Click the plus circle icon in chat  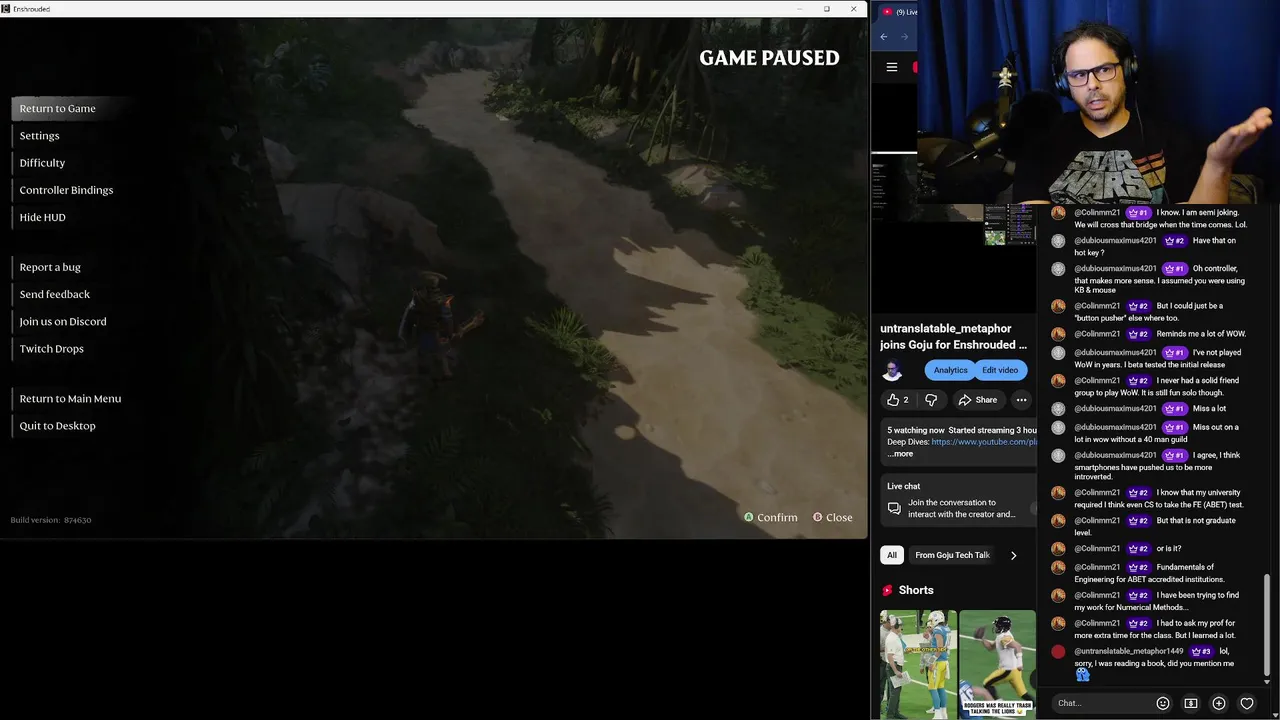(x=1218, y=703)
